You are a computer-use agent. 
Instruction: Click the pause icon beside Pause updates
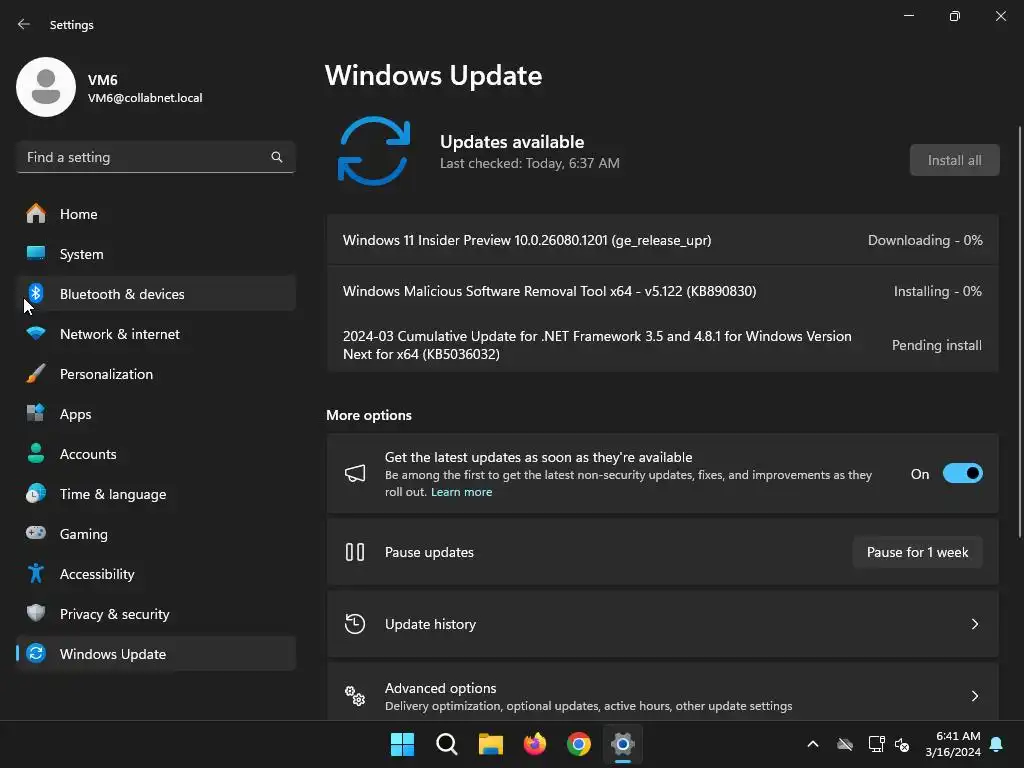coord(355,552)
